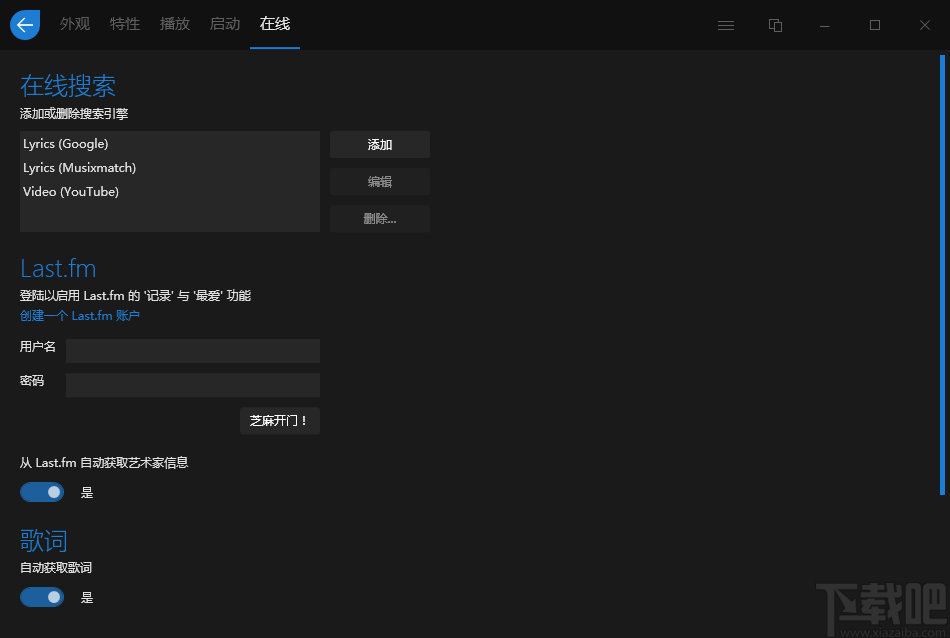Select Lyrics (Musixmatch) search engine
950x638 pixels.
point(170,168)
